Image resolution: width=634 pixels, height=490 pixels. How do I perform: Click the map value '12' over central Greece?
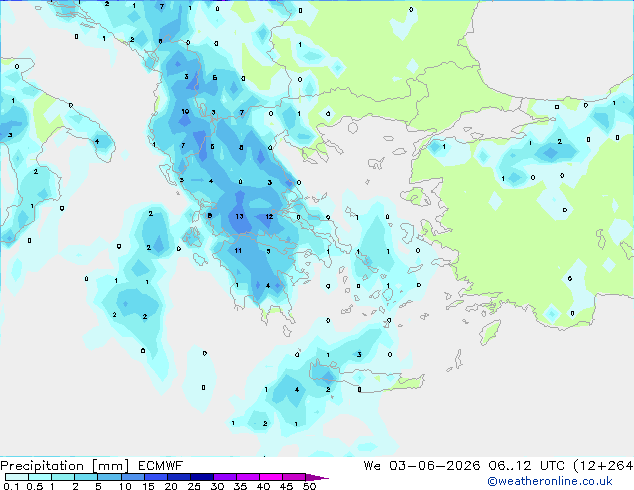pyautogui.click(x=269, y=217)
